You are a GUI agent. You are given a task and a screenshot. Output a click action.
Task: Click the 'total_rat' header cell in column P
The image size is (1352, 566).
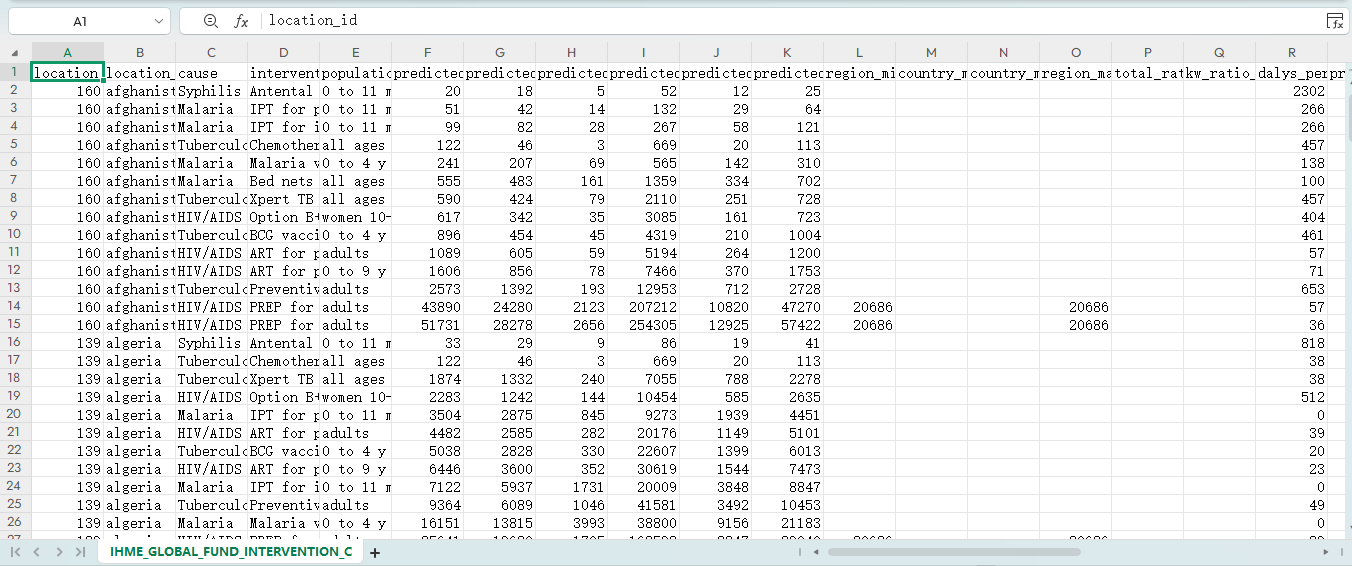1147,72
